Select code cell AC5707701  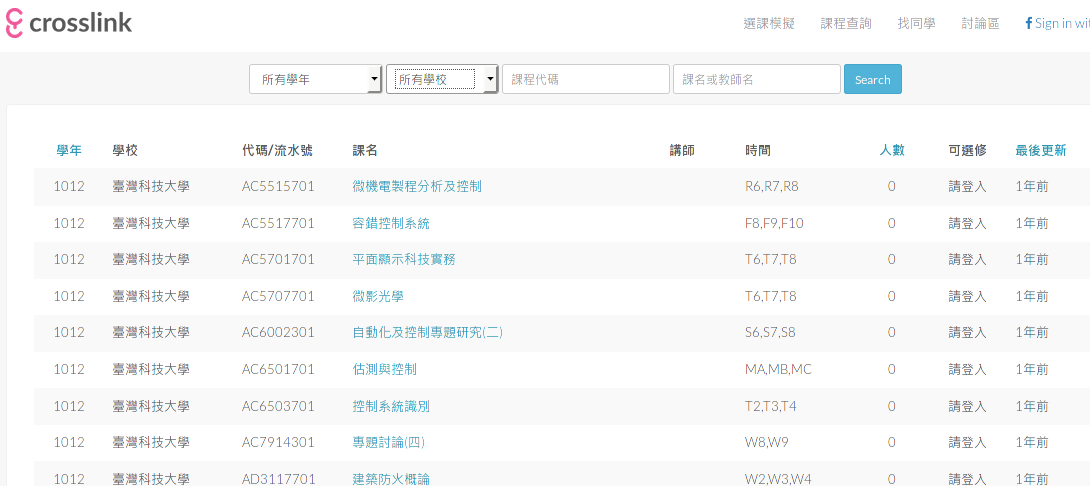(x=278, y=296)
